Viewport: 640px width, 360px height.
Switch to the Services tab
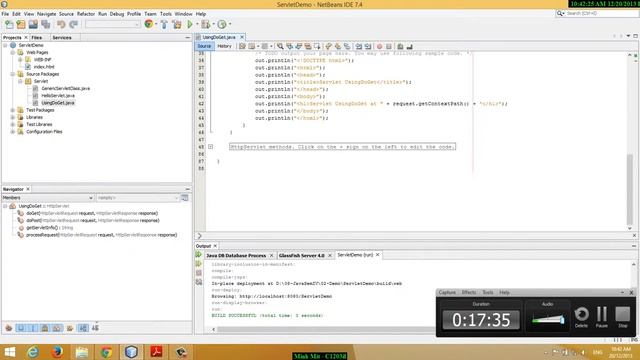(62, 38)
